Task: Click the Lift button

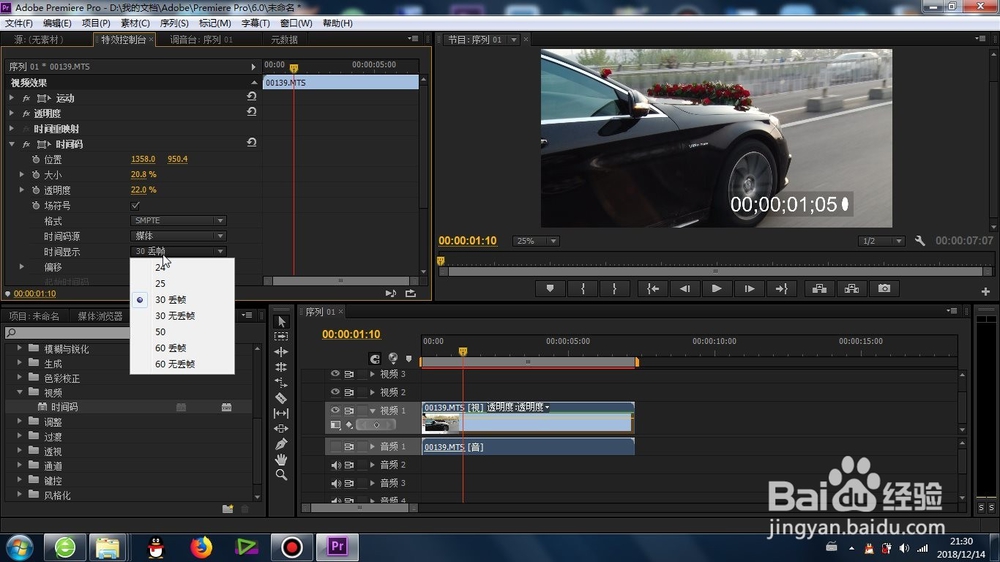Action: click(x=820, y=289)
